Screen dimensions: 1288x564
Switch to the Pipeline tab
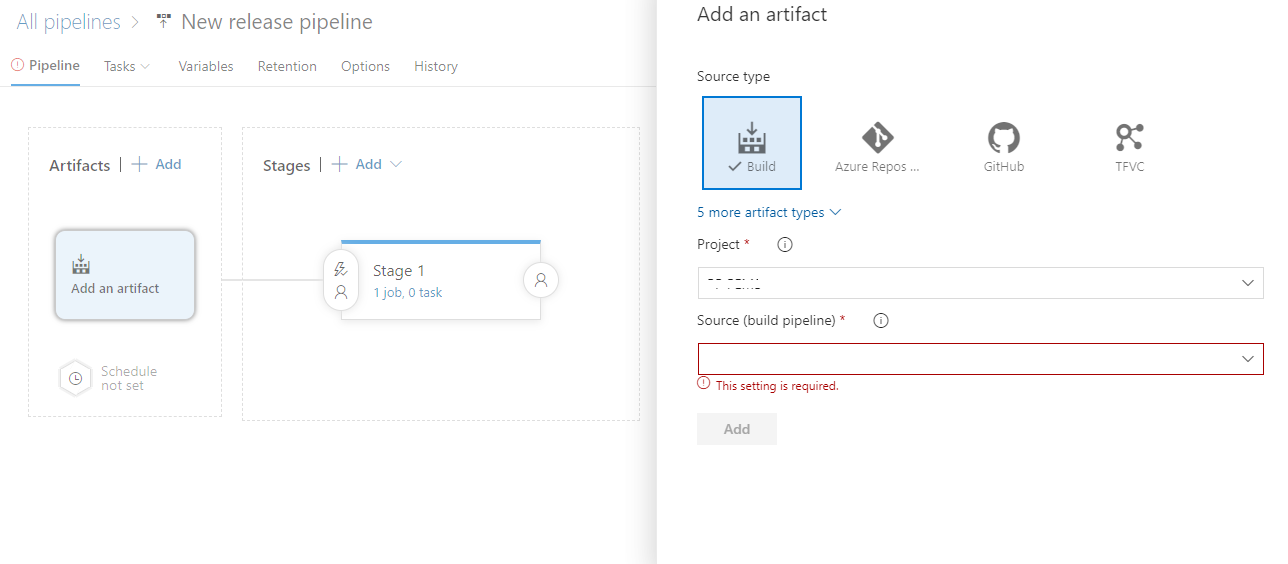46,66
